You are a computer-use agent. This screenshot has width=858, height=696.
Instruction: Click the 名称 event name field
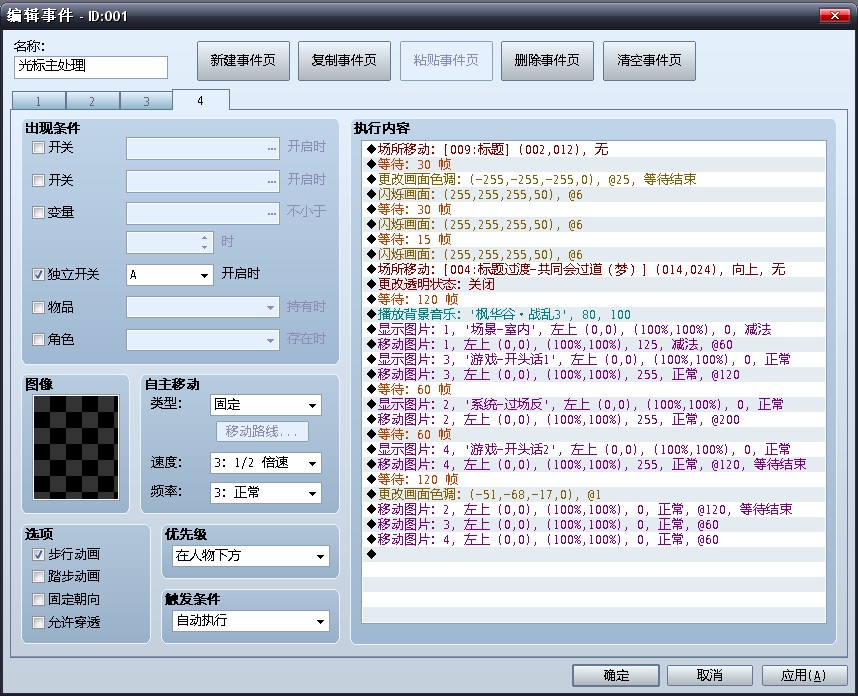pos(91,67)
